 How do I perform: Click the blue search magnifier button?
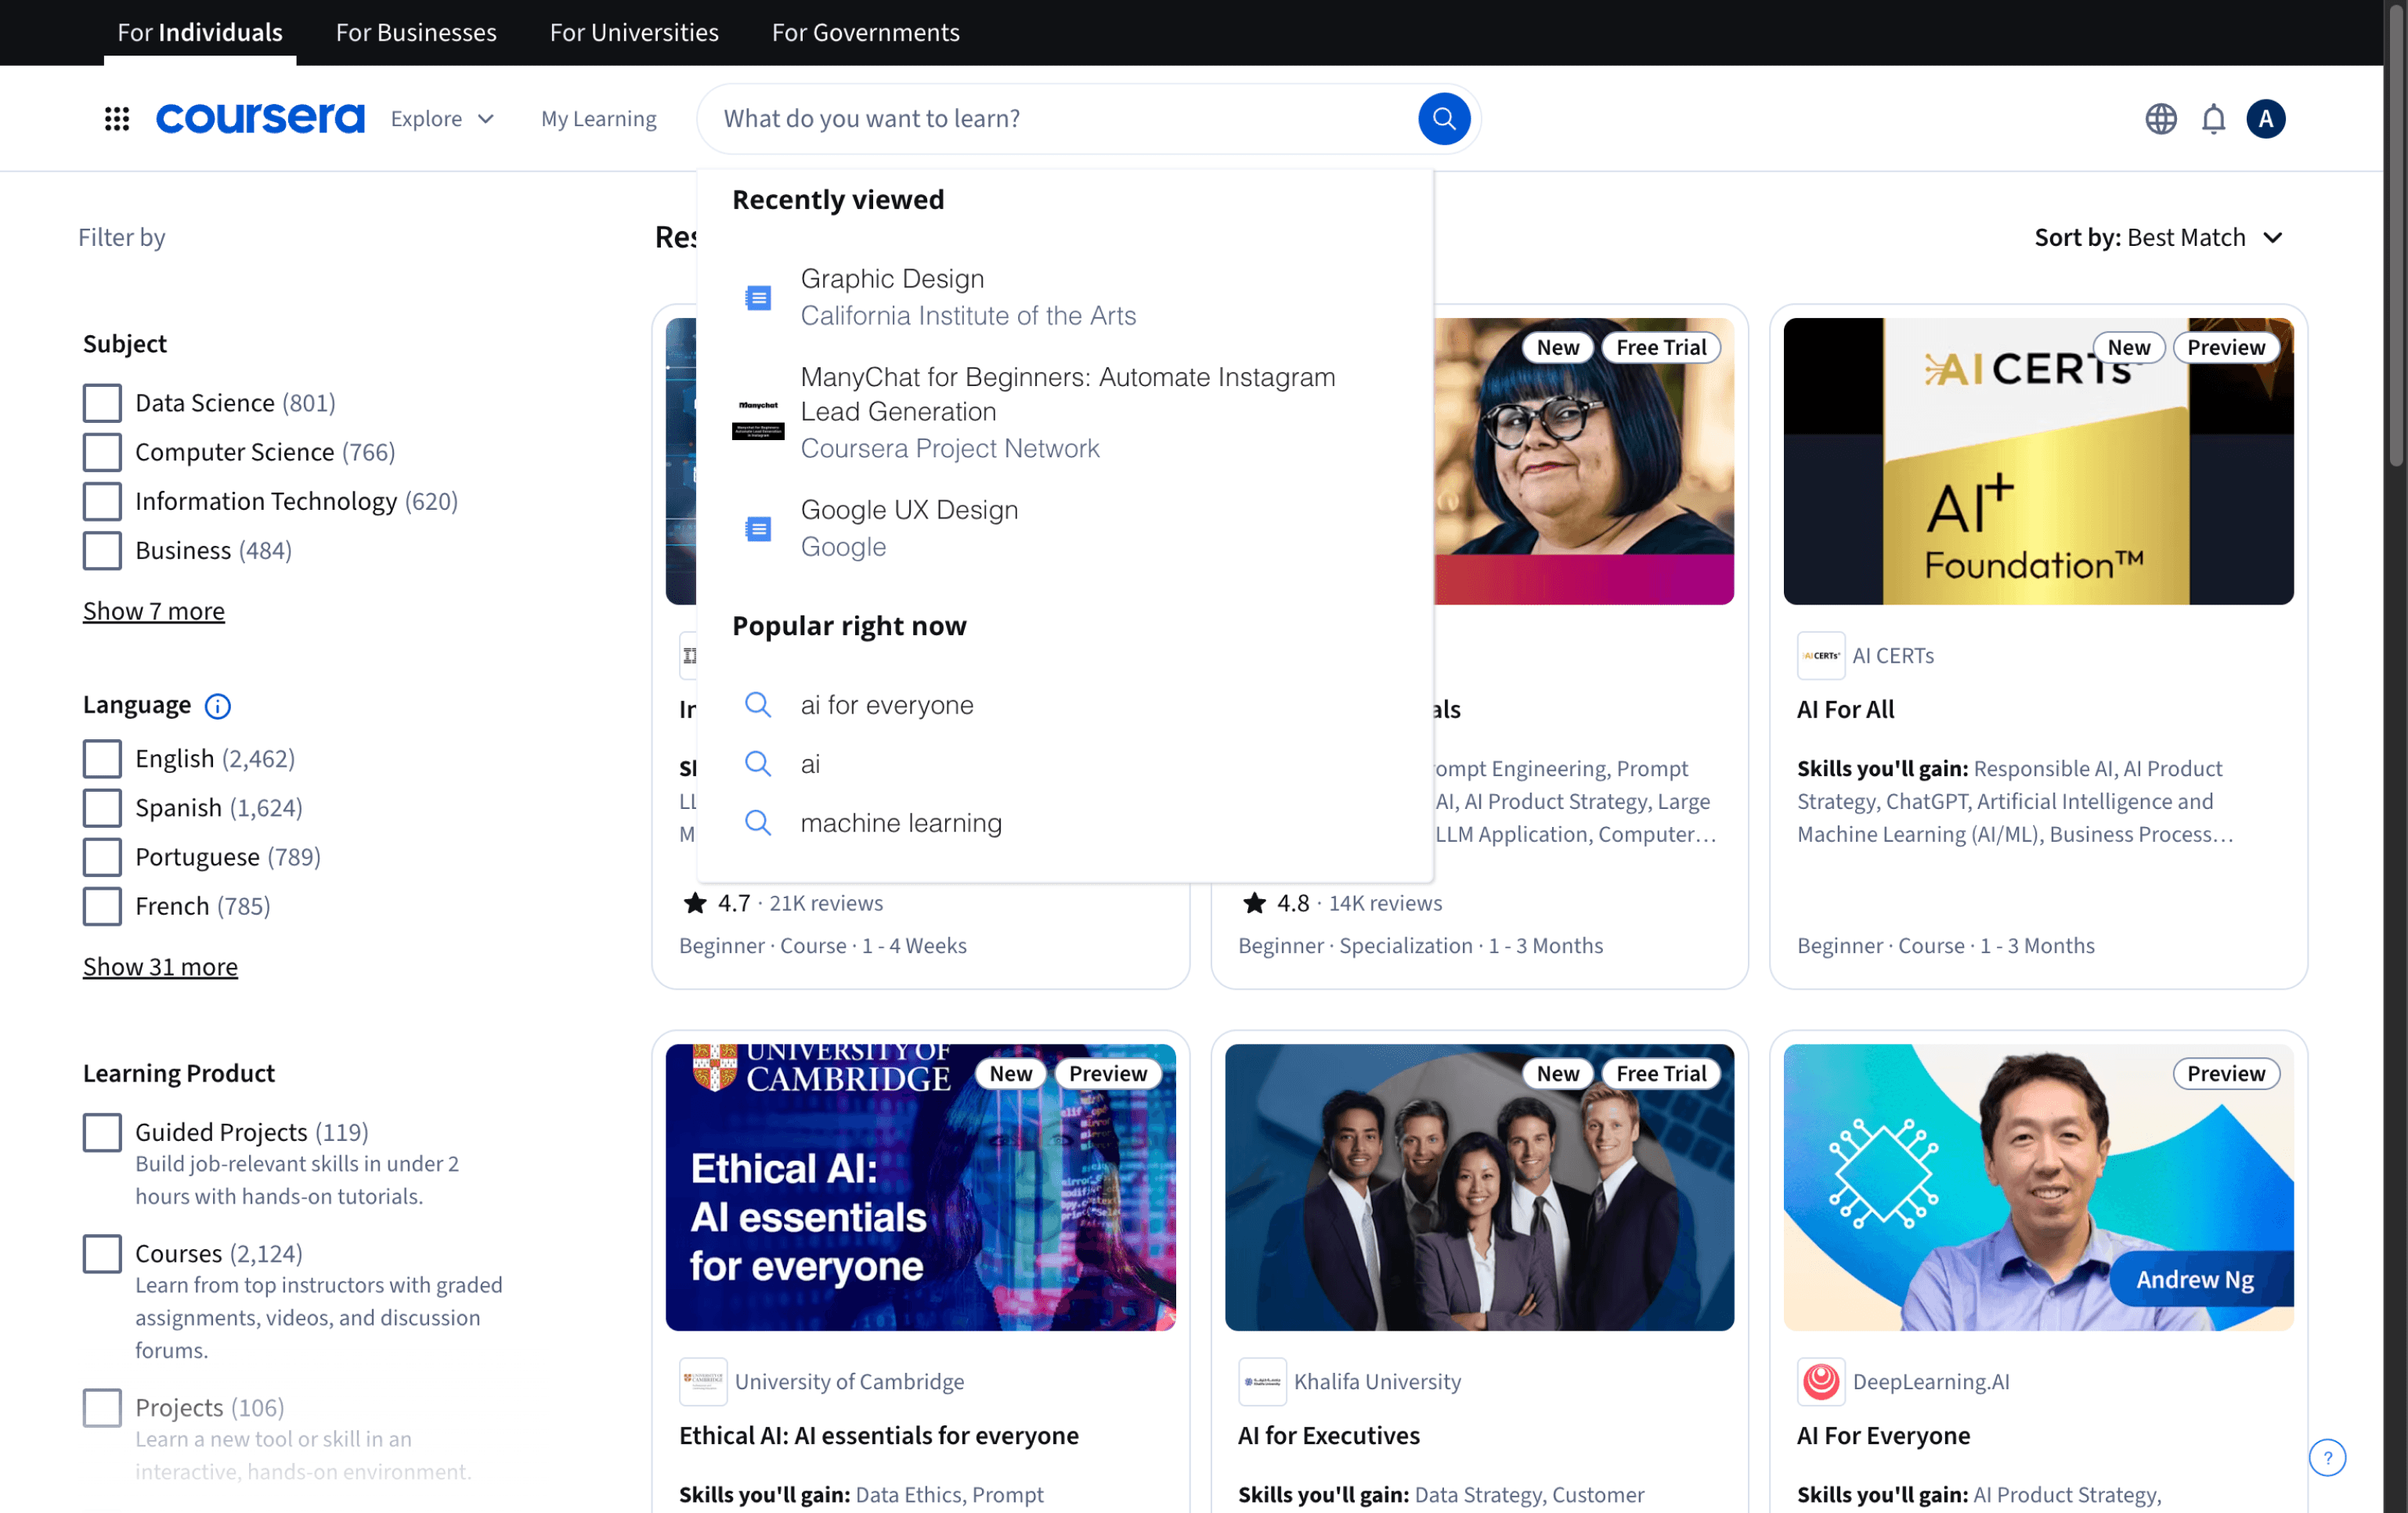click(x=1443, y=118)
